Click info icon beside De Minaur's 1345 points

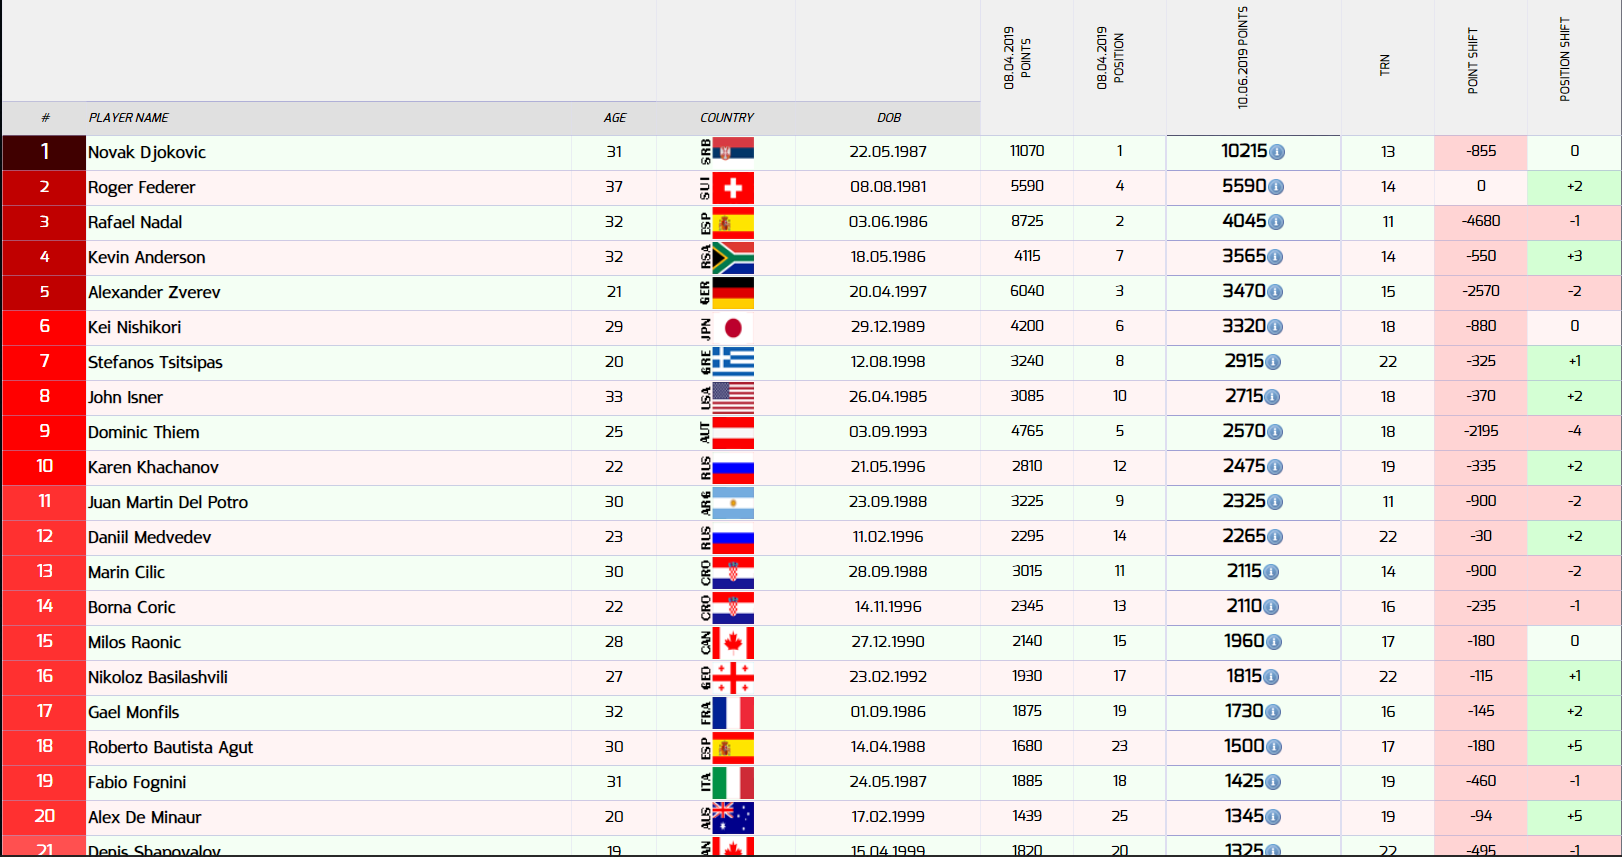click(1273, 817)
